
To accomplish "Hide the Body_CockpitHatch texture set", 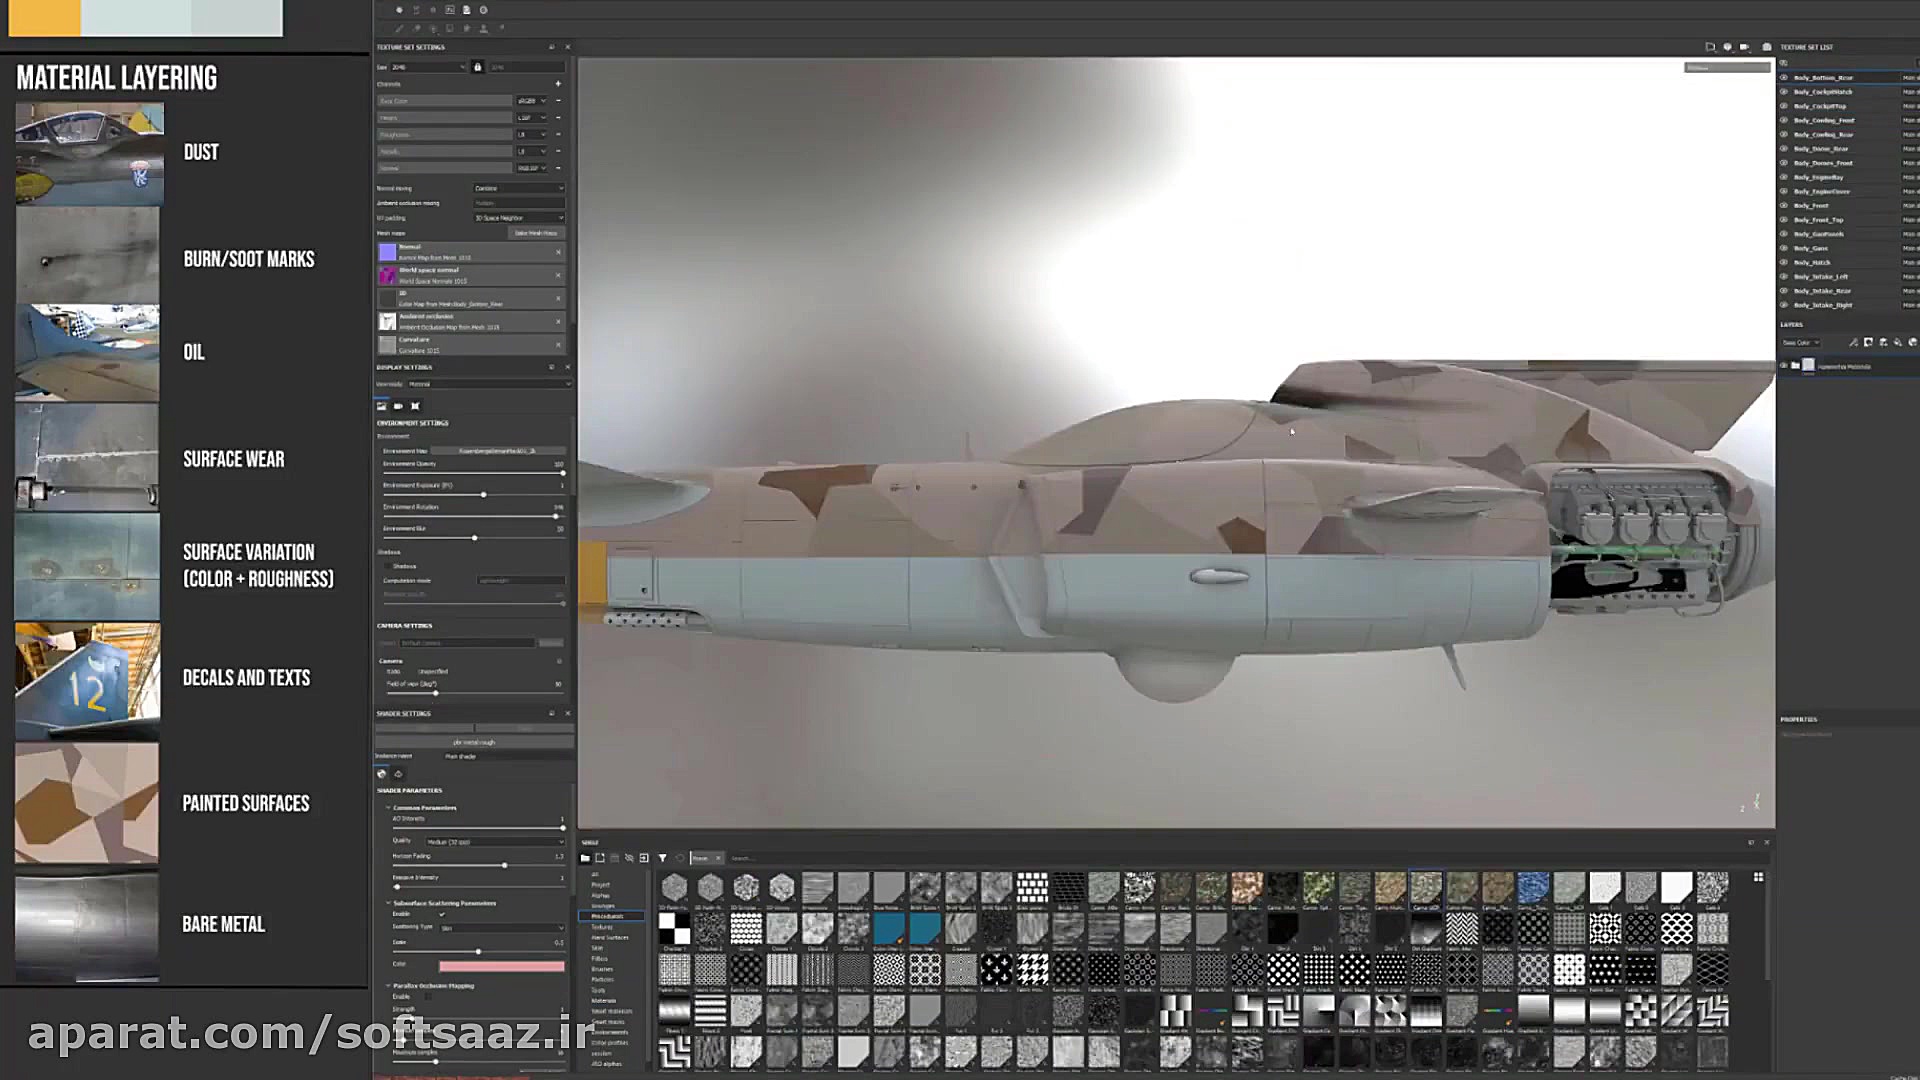I will click(1783, 92).
